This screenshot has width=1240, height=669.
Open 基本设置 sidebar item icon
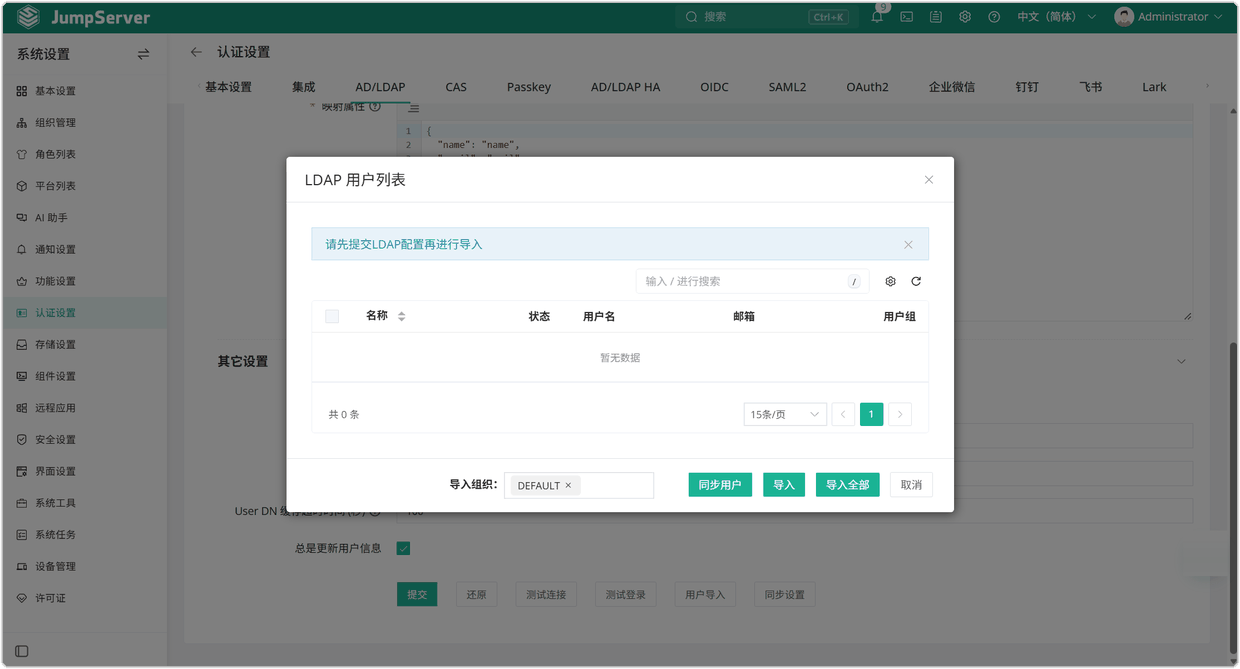point(22,91)
